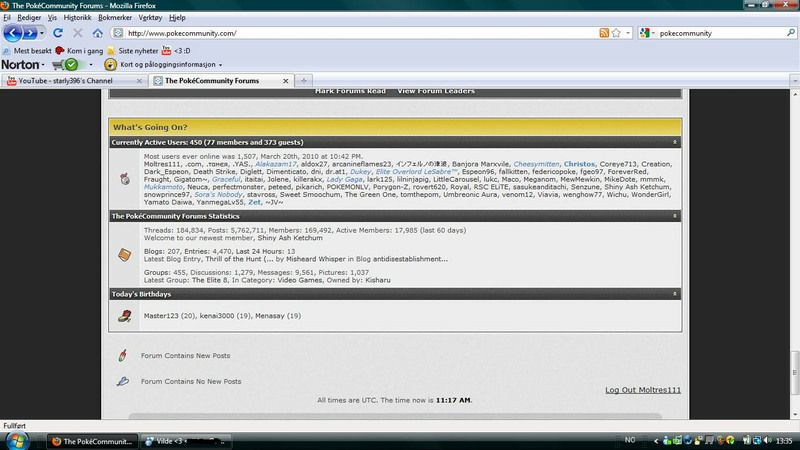
Task: Click the pokecommunity search field
Action: (721, 33)
